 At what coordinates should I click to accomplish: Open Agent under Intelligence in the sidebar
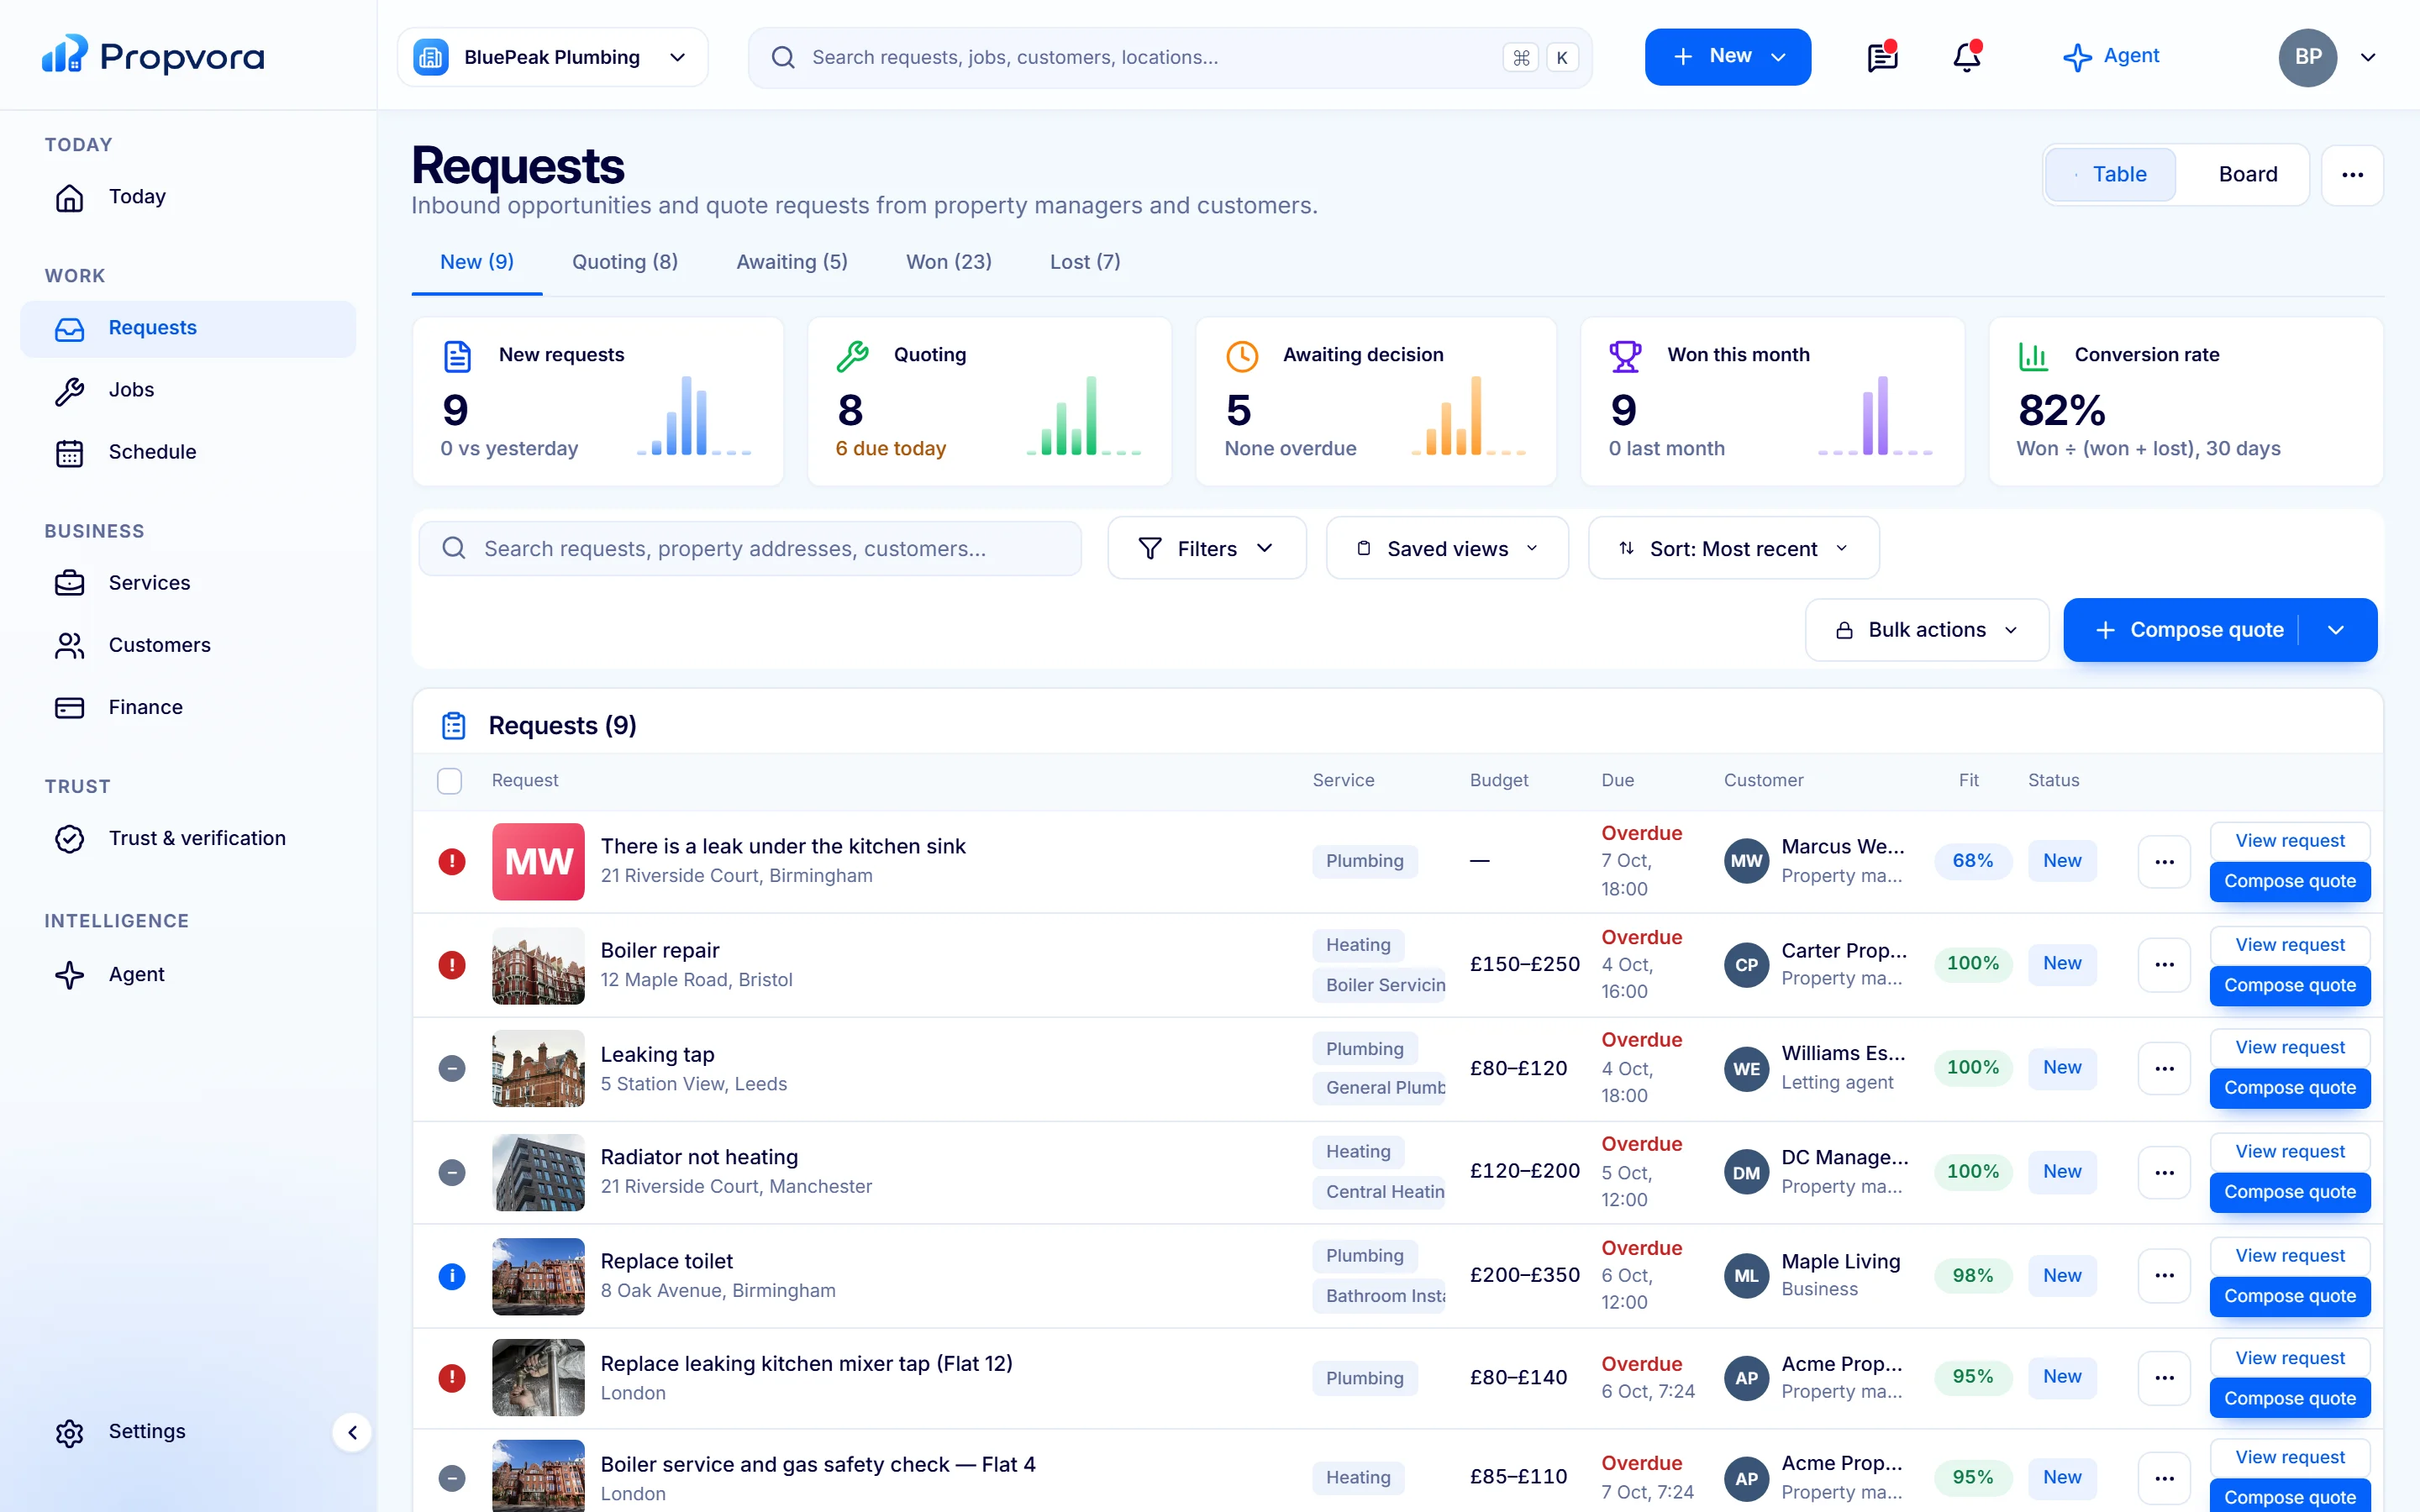pyautogui.click(x=188, y=974)
